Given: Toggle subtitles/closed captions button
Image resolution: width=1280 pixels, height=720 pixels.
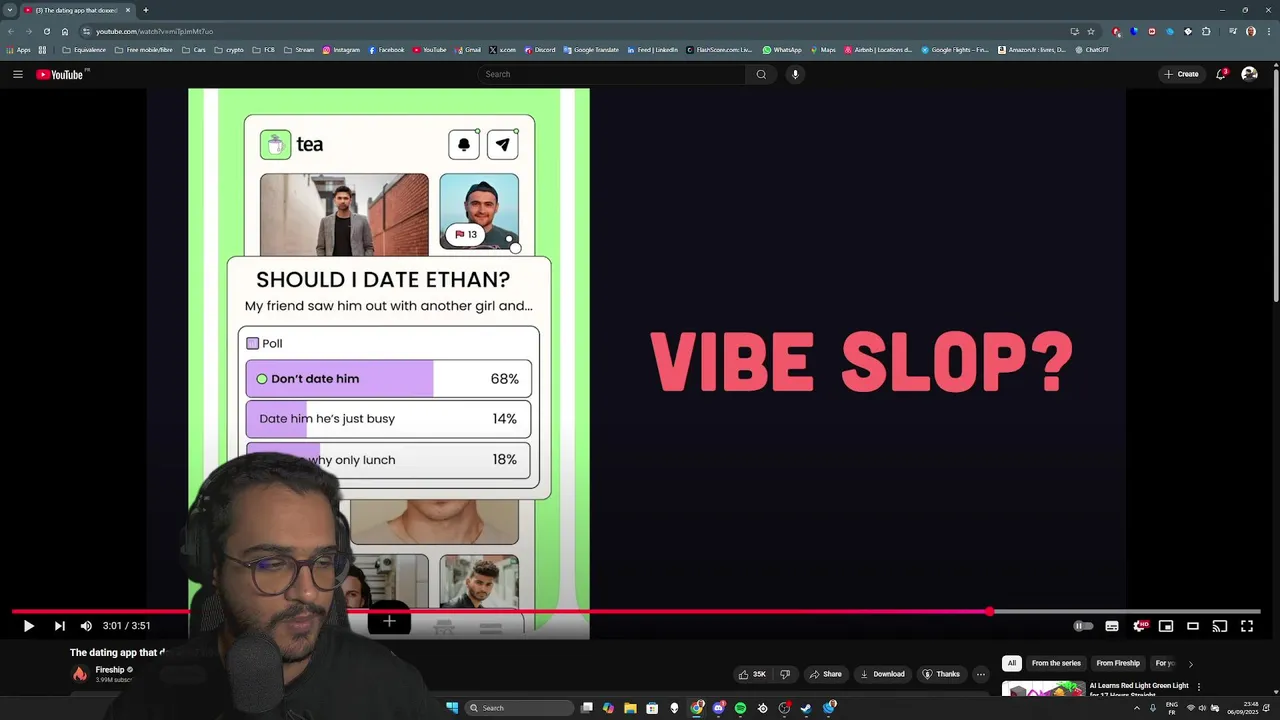Looking at the screenshot, I should pos(1112,626).
